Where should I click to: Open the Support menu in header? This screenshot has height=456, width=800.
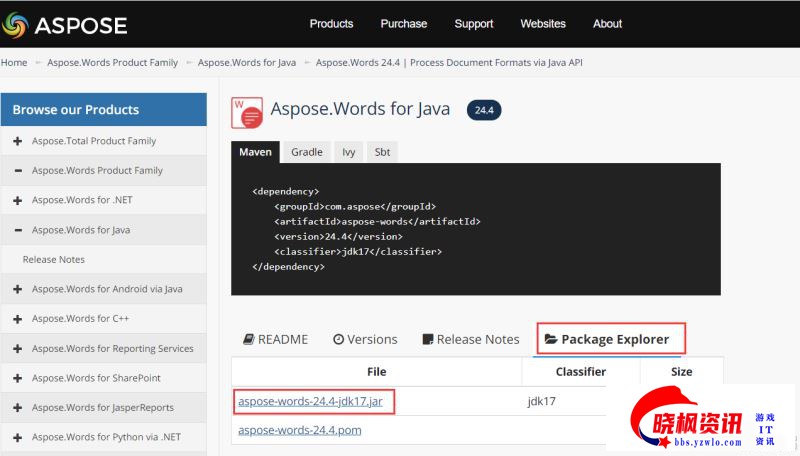pyautogui.click(x=474, y=24)
